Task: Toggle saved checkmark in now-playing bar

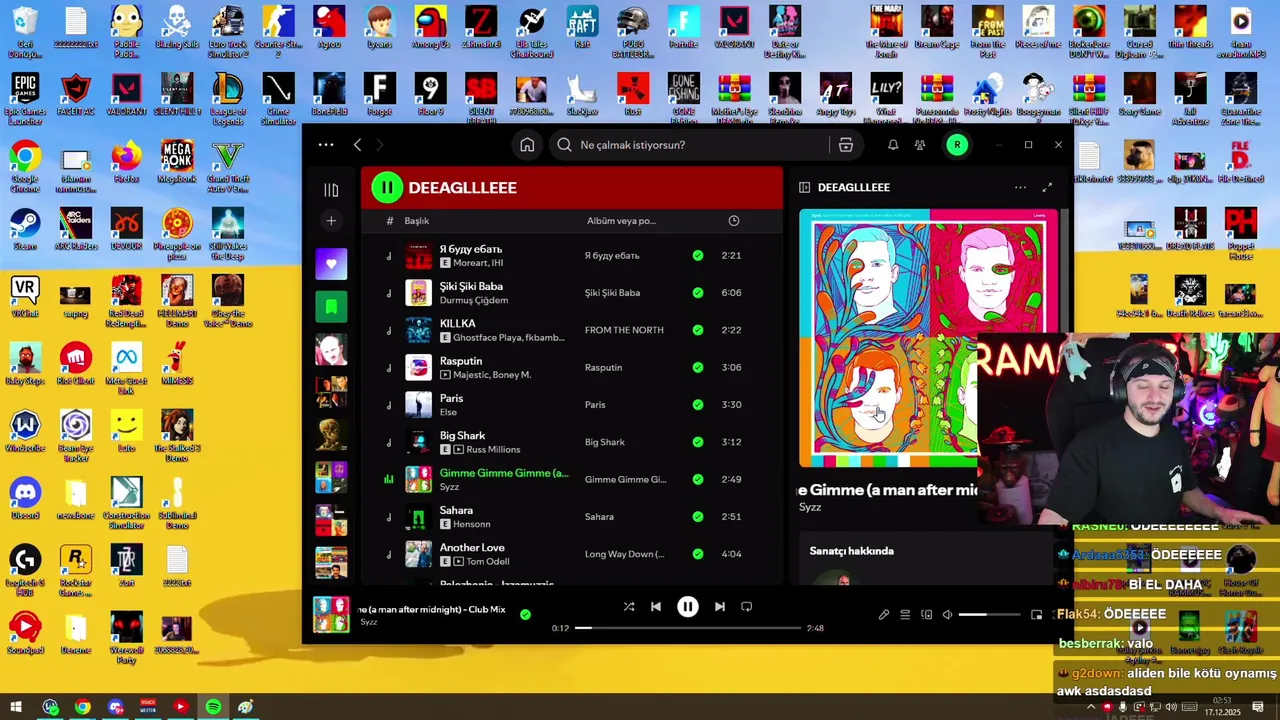Action: coord(525,615)
